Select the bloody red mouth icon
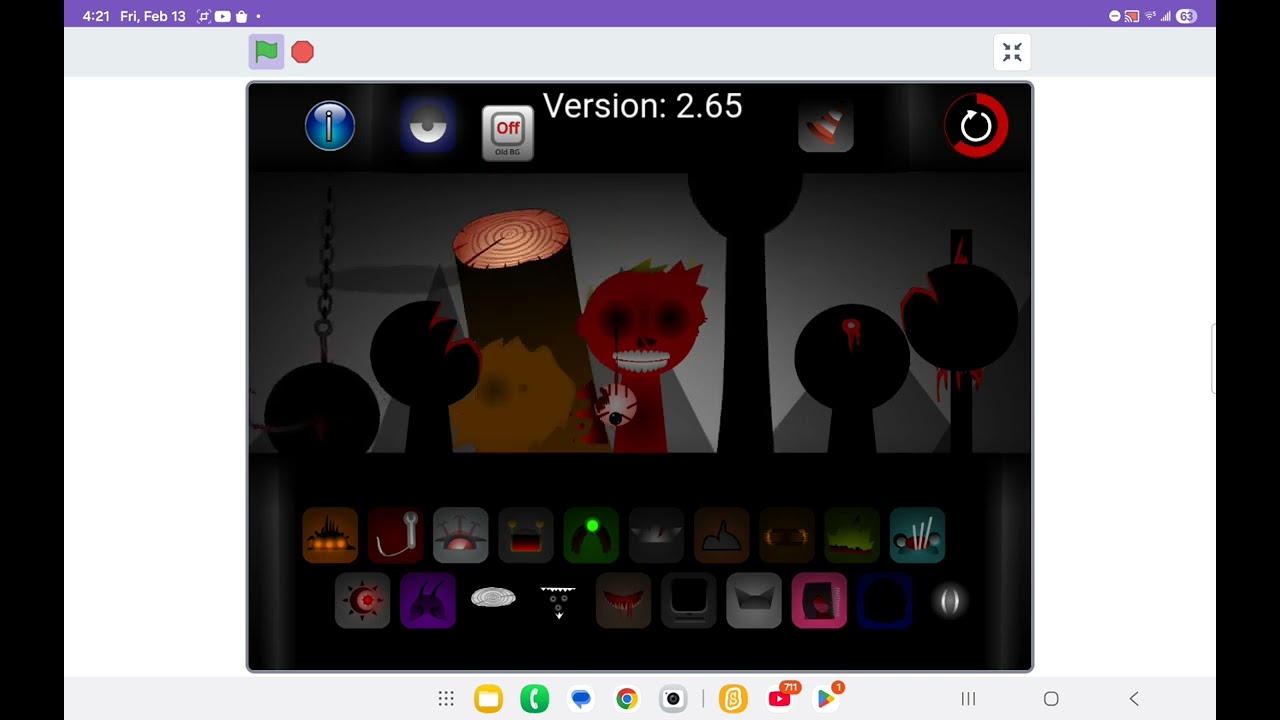1280x720 pixels. (623, 600)
